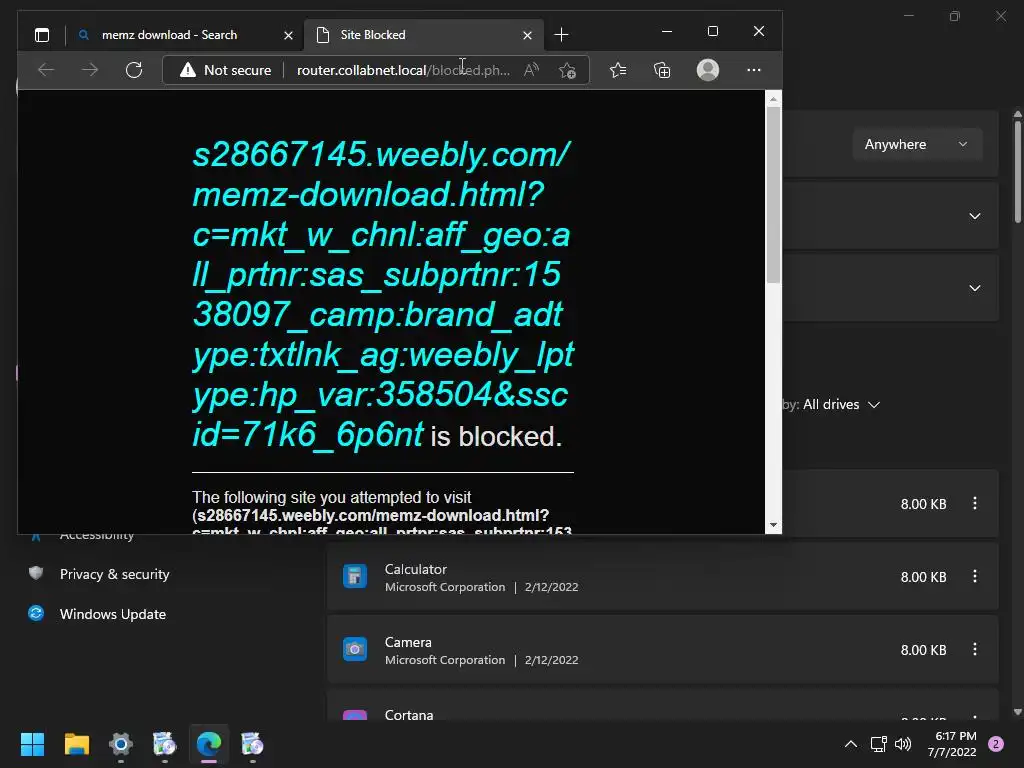This screenshot has width=1024, height=768.
Task: Open a new Edge tab
Action: coord(561,35)
